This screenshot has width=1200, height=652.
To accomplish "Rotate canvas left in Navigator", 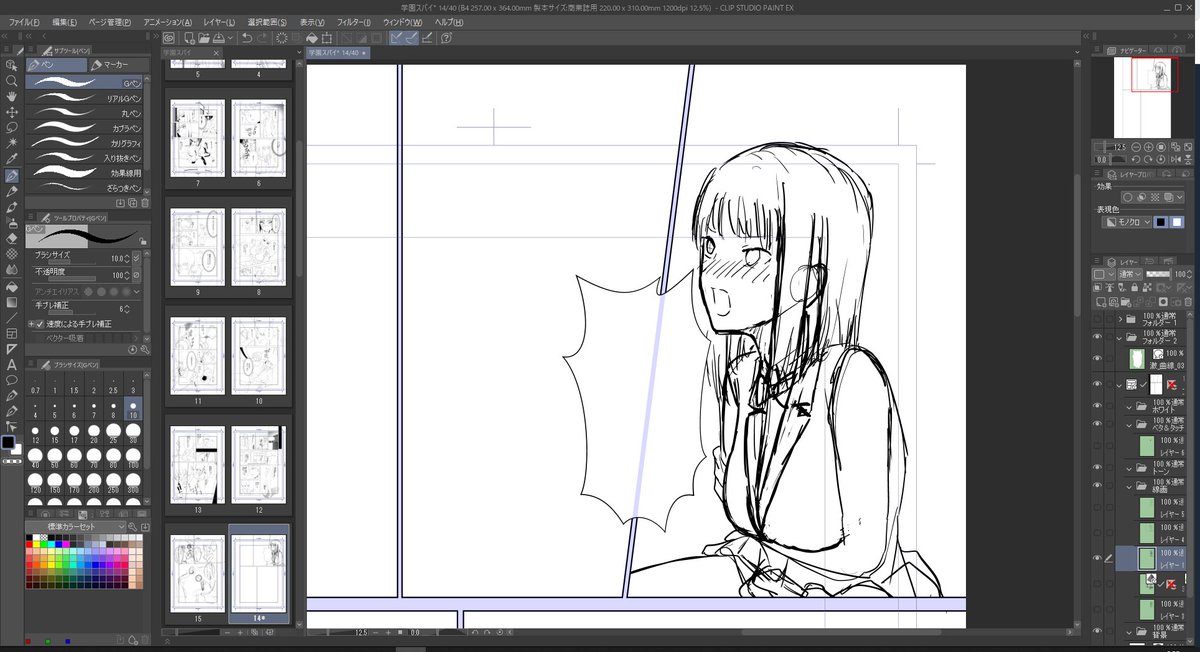I will click(x=1138, y=158).
